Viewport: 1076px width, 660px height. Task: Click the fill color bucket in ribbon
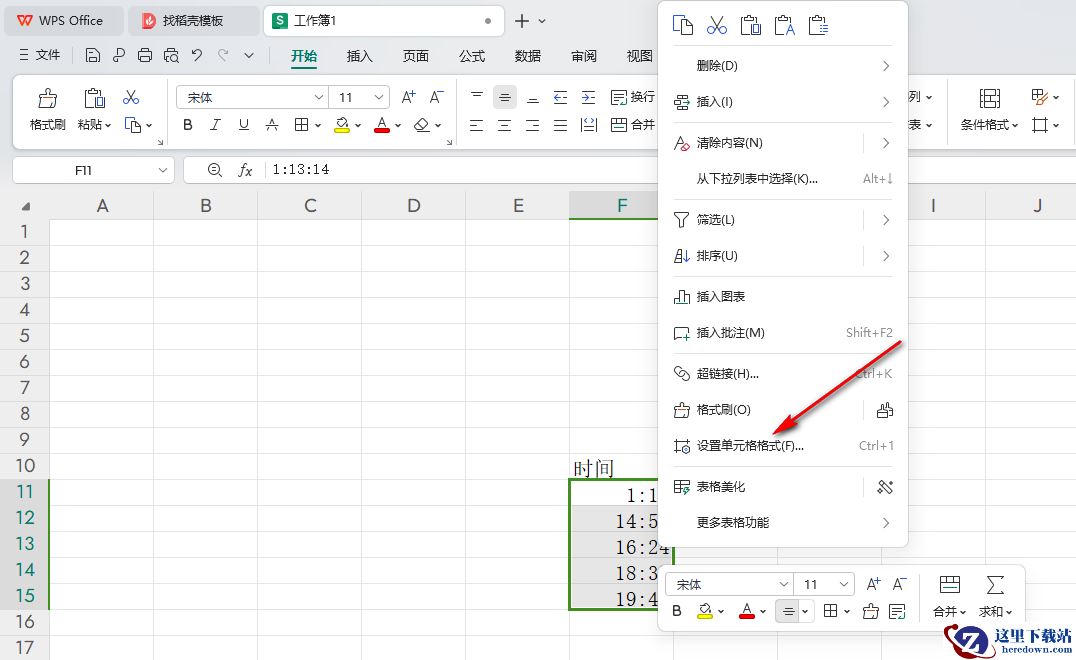[342, 125]
